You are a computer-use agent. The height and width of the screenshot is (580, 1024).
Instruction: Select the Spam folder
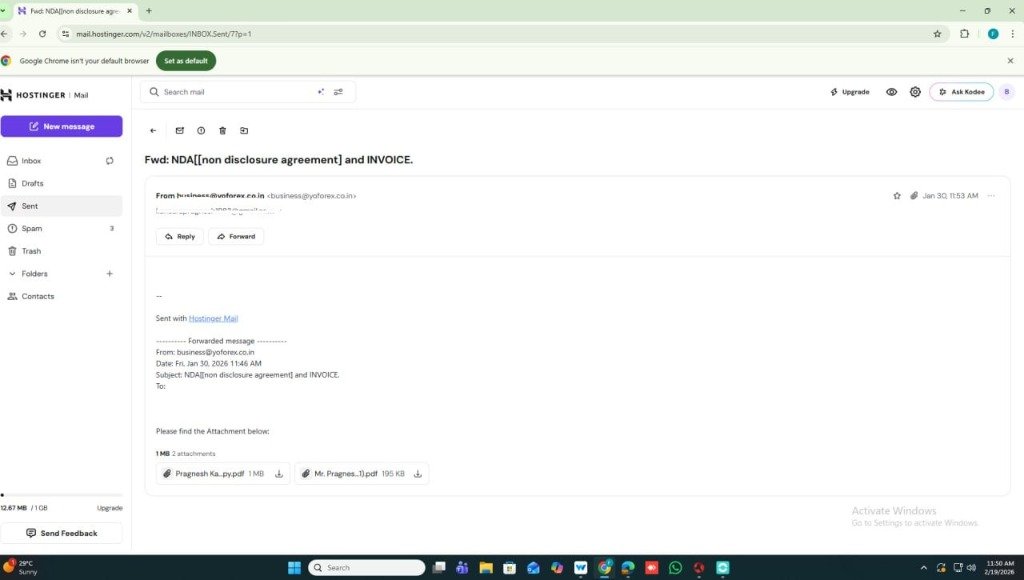pyautogui.click(x=30, y=228)
